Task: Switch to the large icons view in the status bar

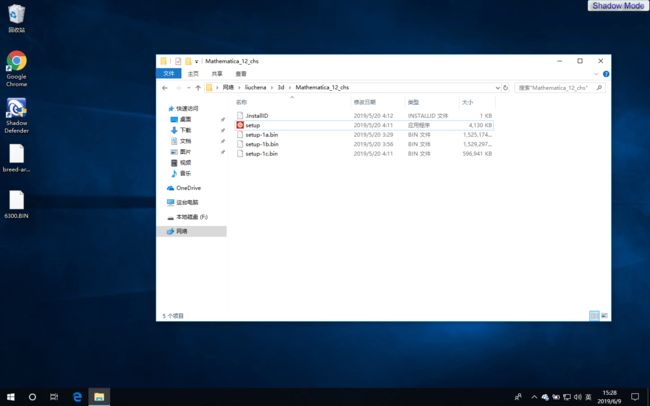Action: [604, 316]
